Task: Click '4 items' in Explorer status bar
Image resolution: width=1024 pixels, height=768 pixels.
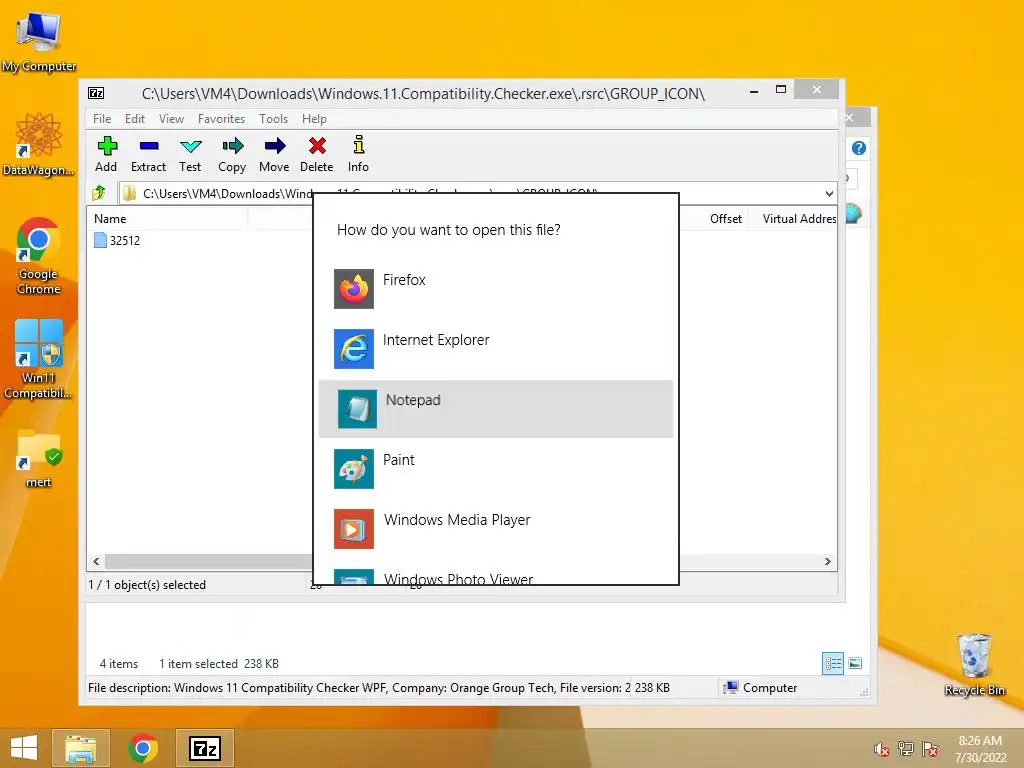Action: (119, 664)
